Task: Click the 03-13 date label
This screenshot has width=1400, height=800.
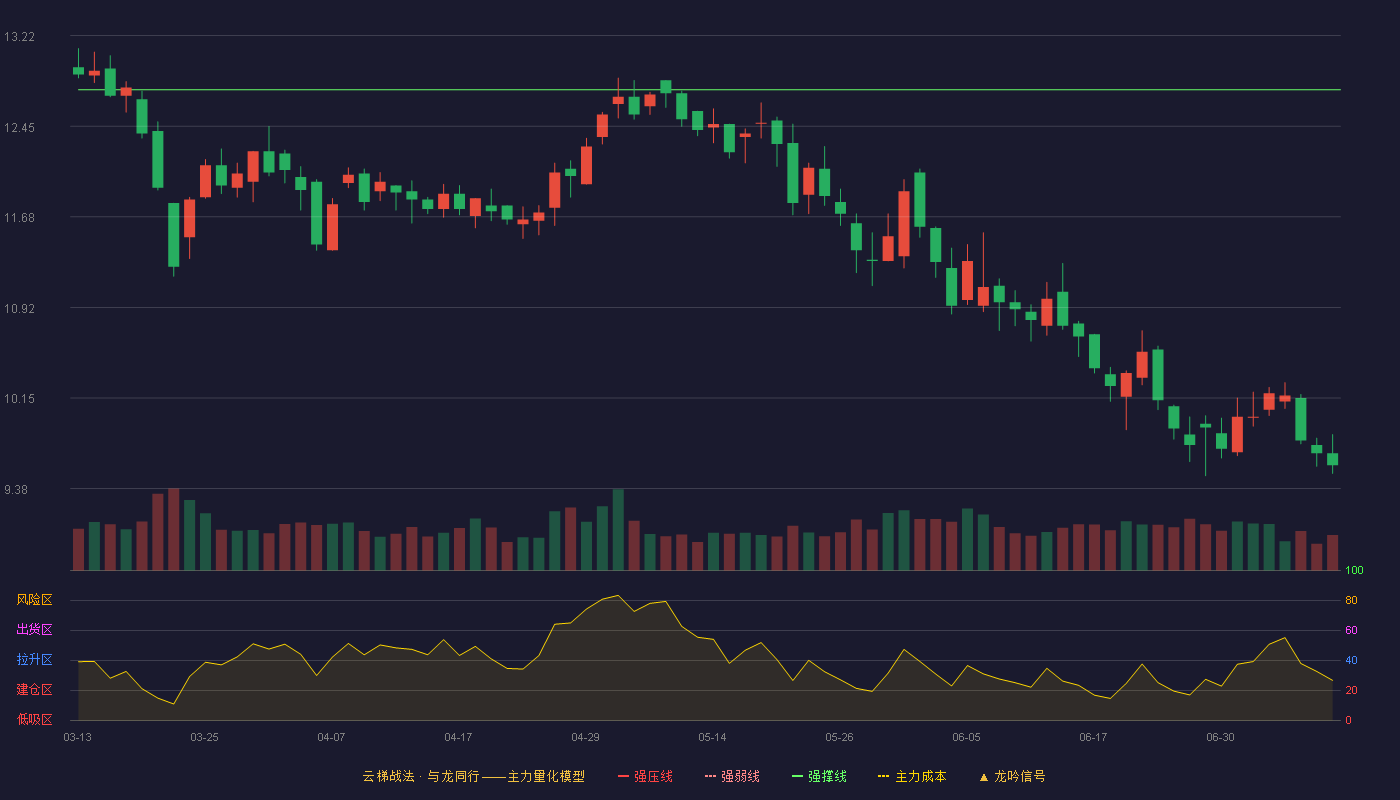Action: coord(77,737)
